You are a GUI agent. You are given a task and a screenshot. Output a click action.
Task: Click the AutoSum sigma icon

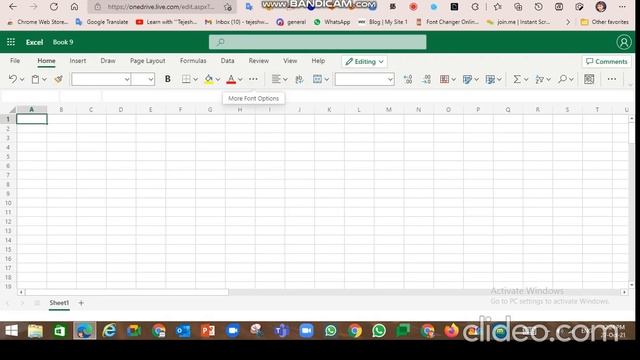(x=517, y=79)
